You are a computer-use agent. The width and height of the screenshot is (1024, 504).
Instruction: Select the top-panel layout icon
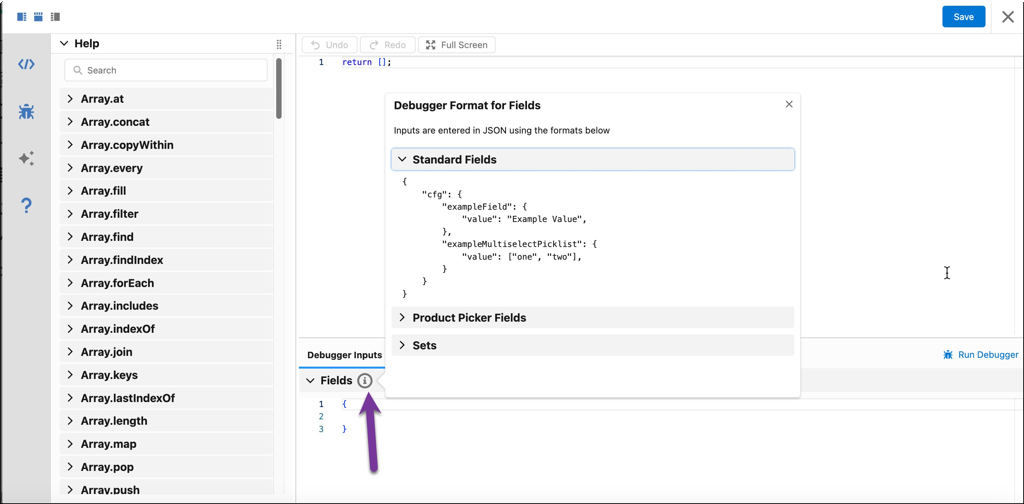[x=39, y=16]
